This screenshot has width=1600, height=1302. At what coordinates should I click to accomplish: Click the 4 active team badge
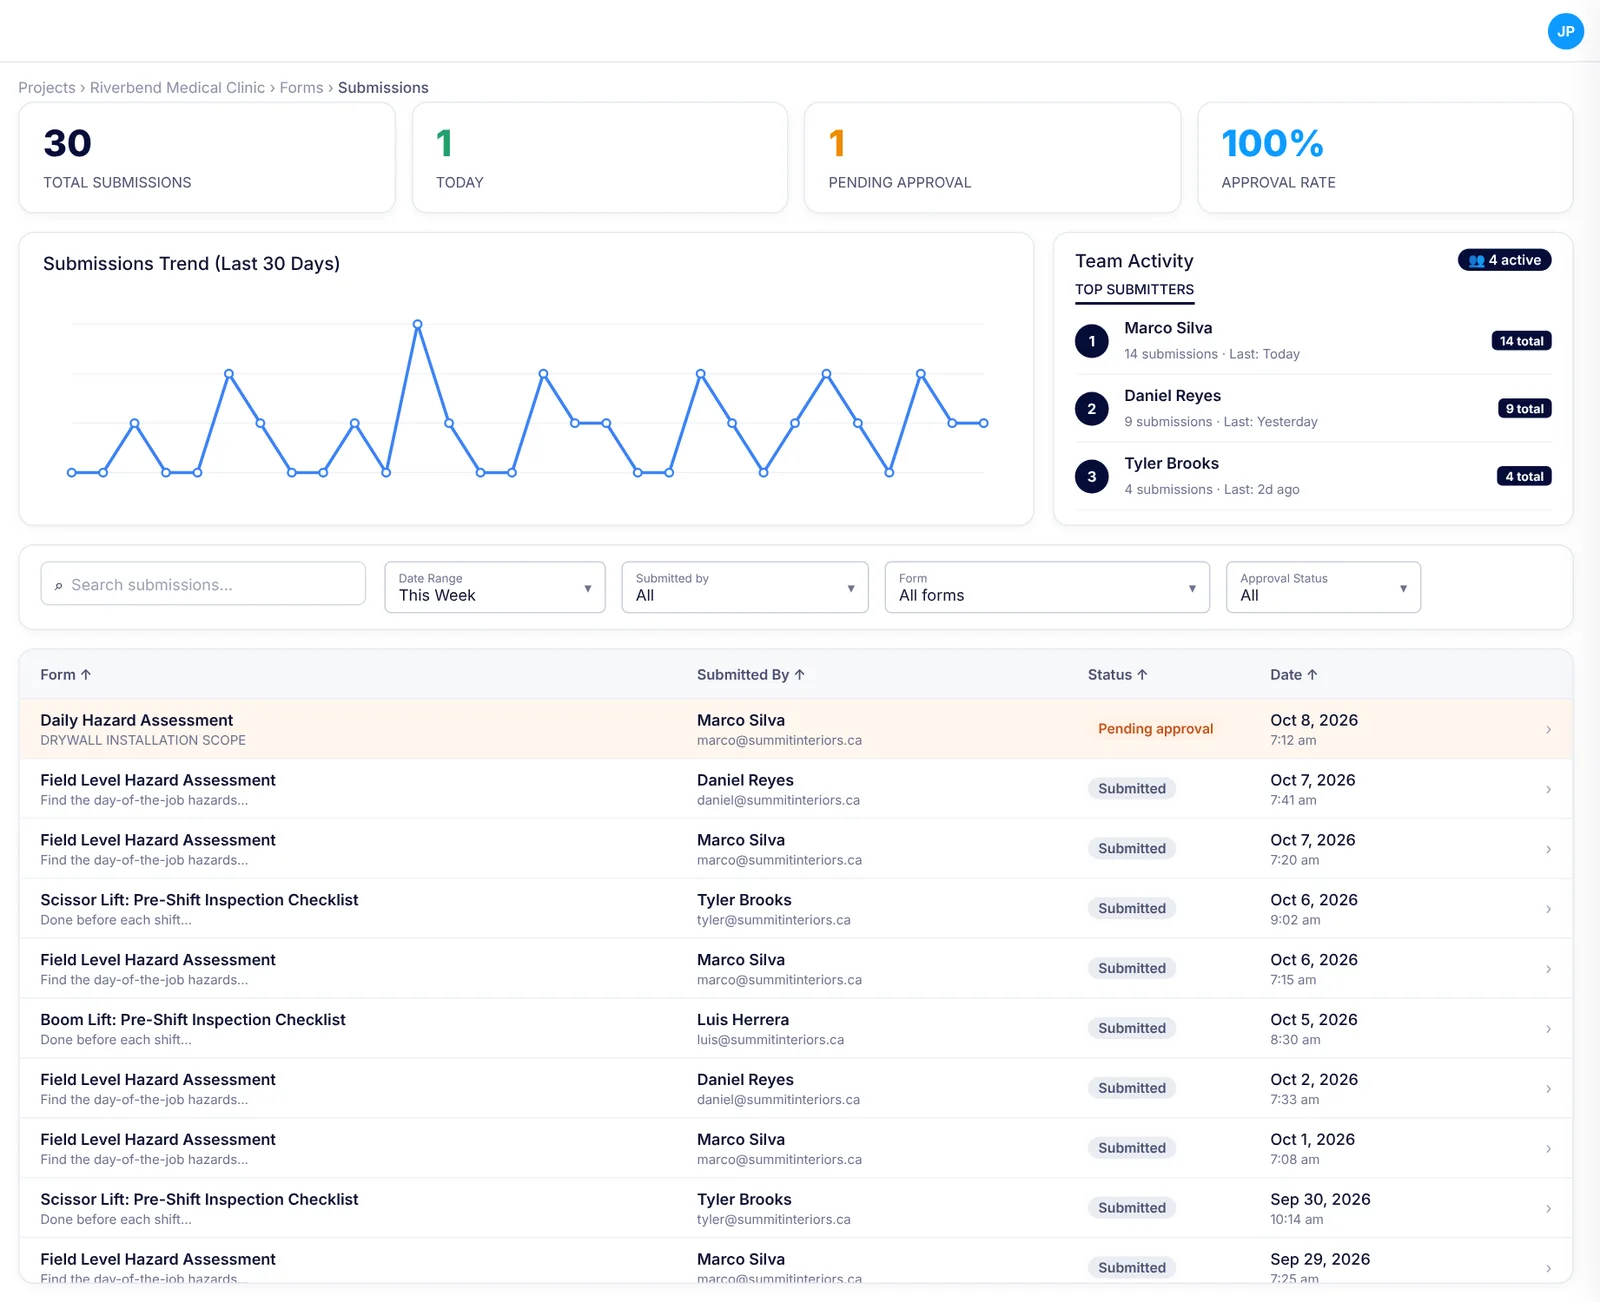(1504, 260)
